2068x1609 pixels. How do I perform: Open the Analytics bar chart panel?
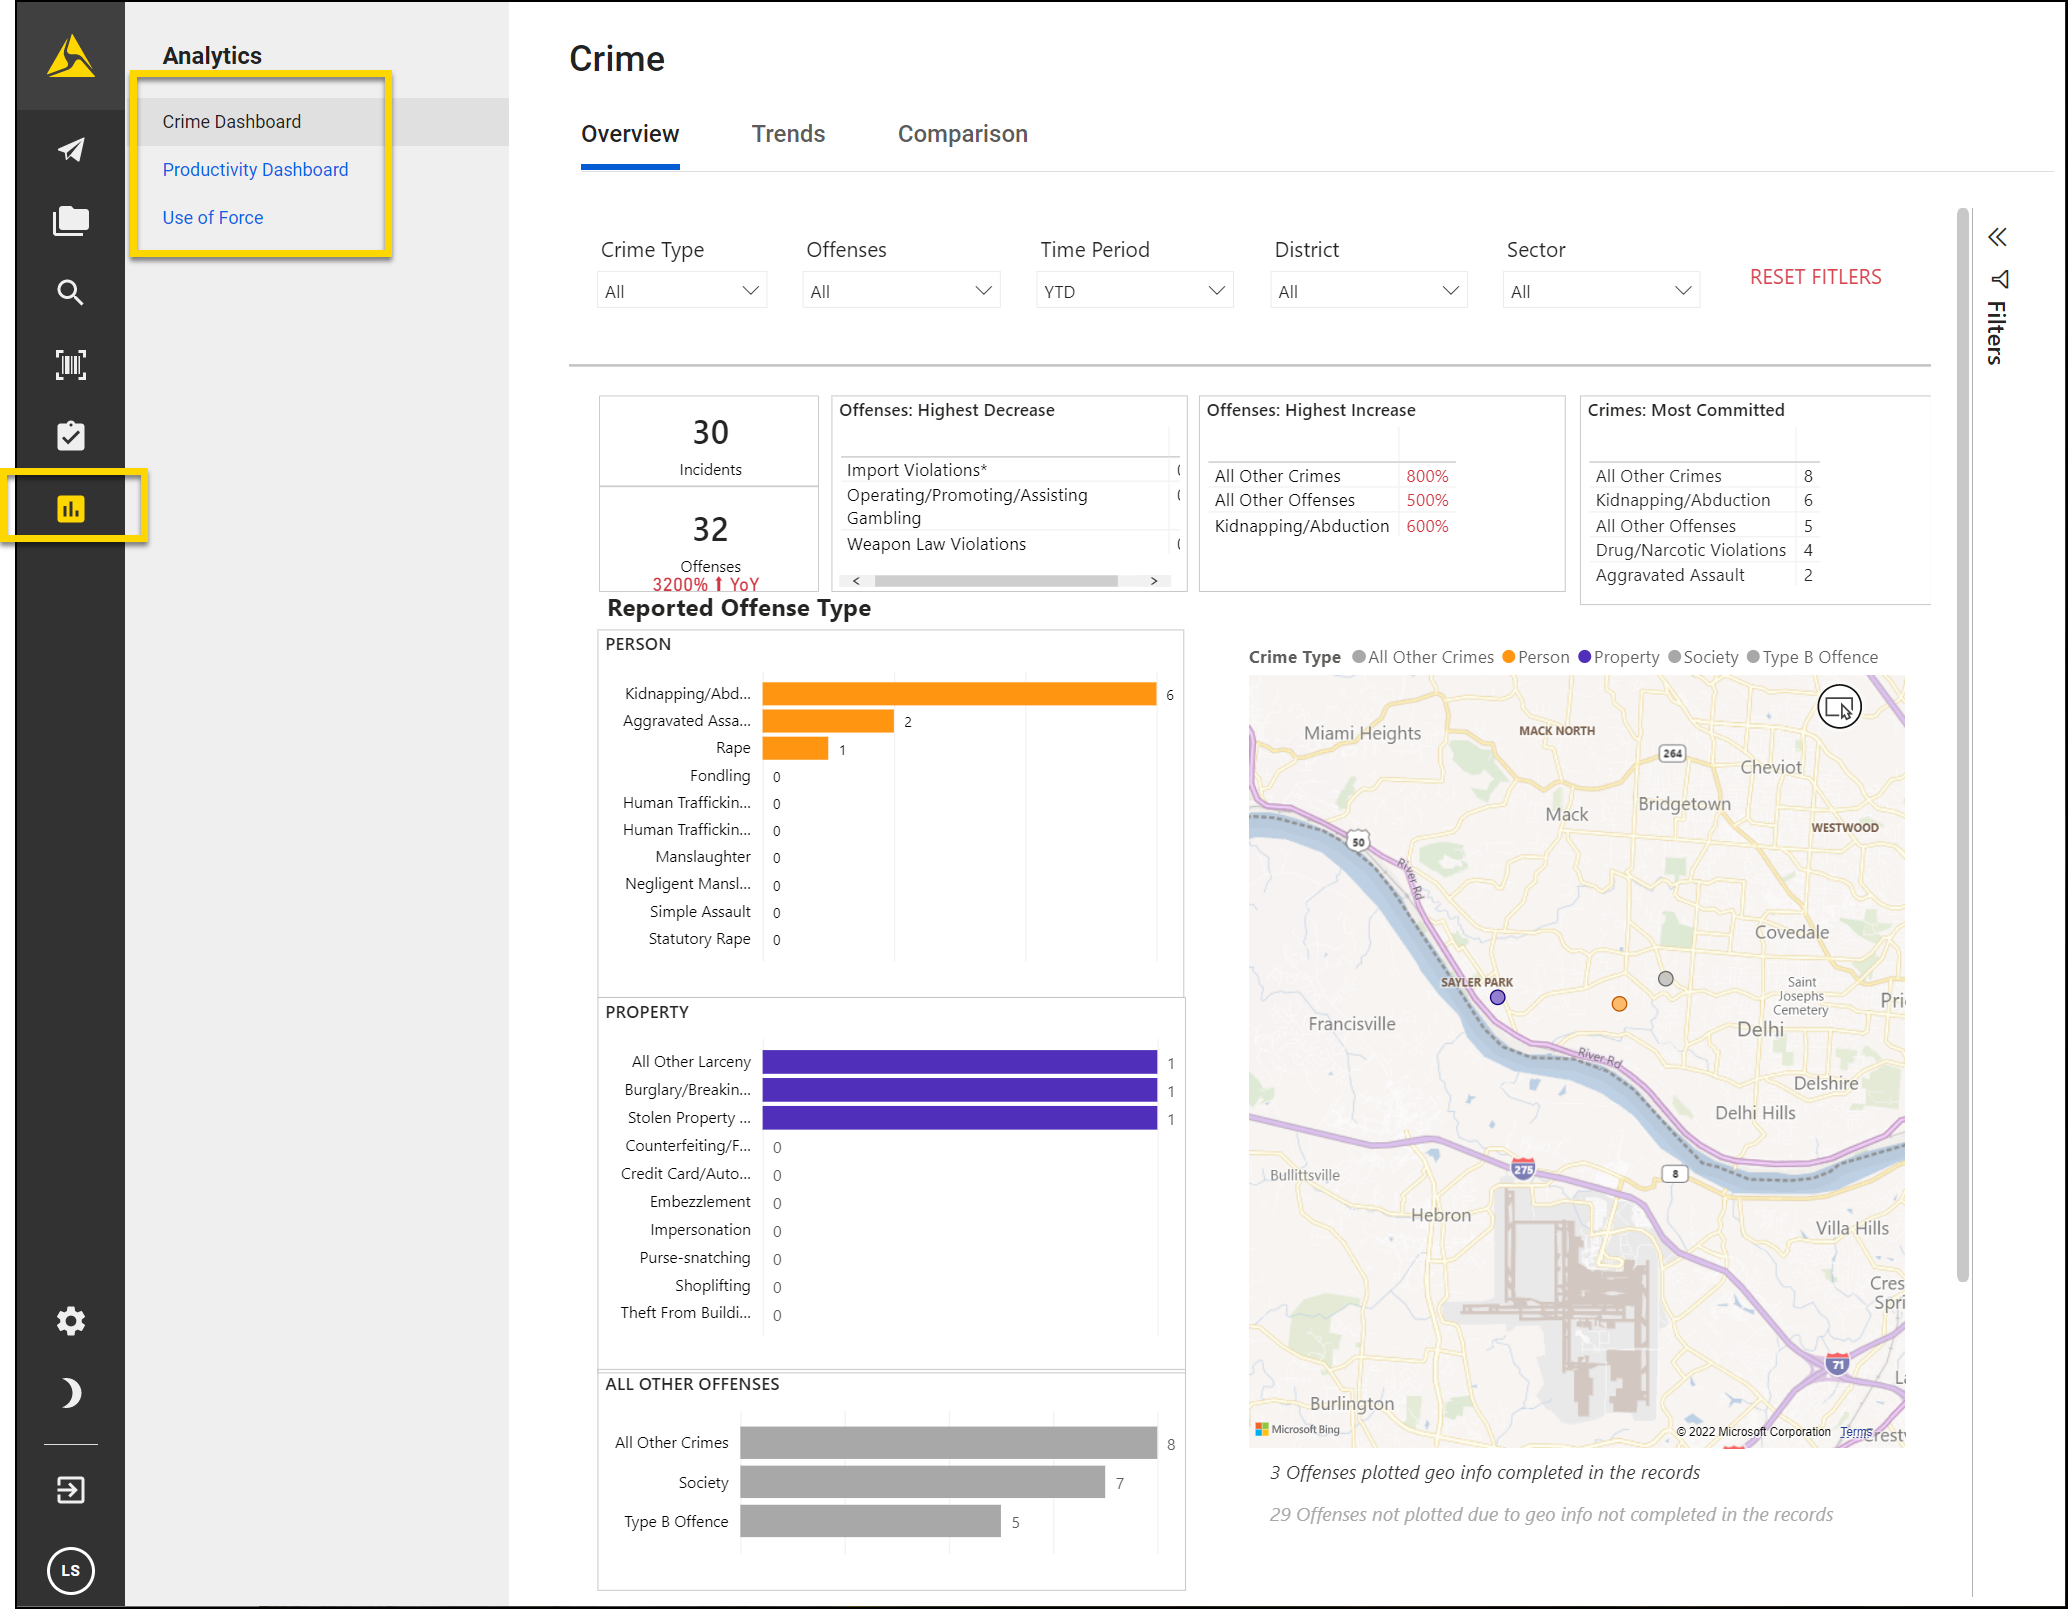pyautogui.click(x=70, y=507)
